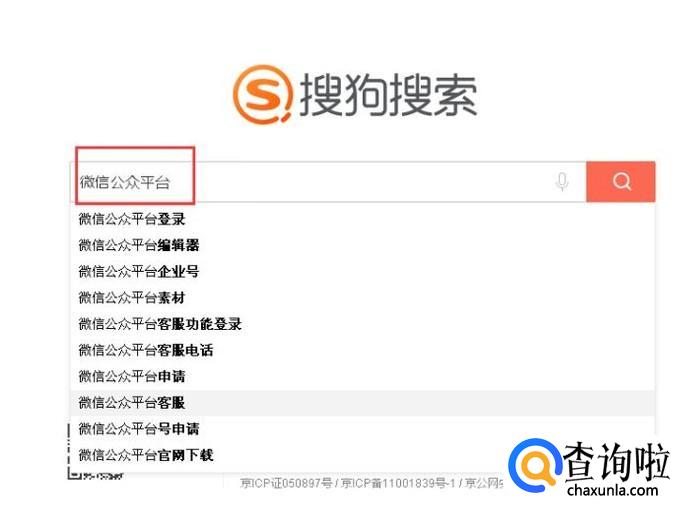The height and width of the screenshot is (521, 682).
Task: Choose suggestion 微信公众平台号申请
Action: (x=362, y=429)
